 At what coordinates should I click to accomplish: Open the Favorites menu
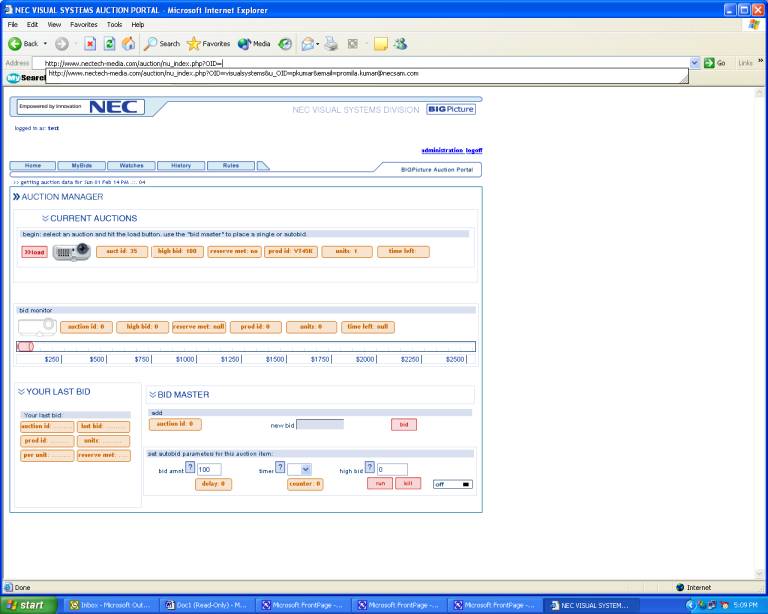[83, 24]
